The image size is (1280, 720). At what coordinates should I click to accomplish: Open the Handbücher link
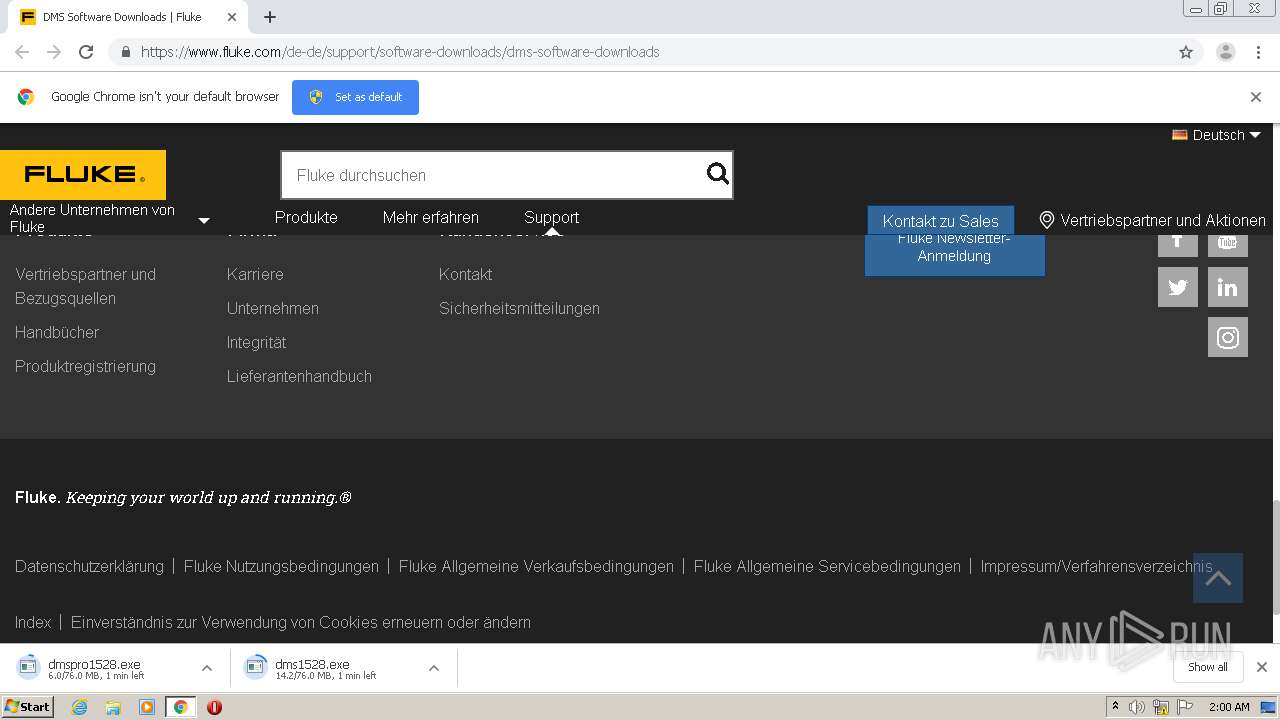click(x=57, y=332)
